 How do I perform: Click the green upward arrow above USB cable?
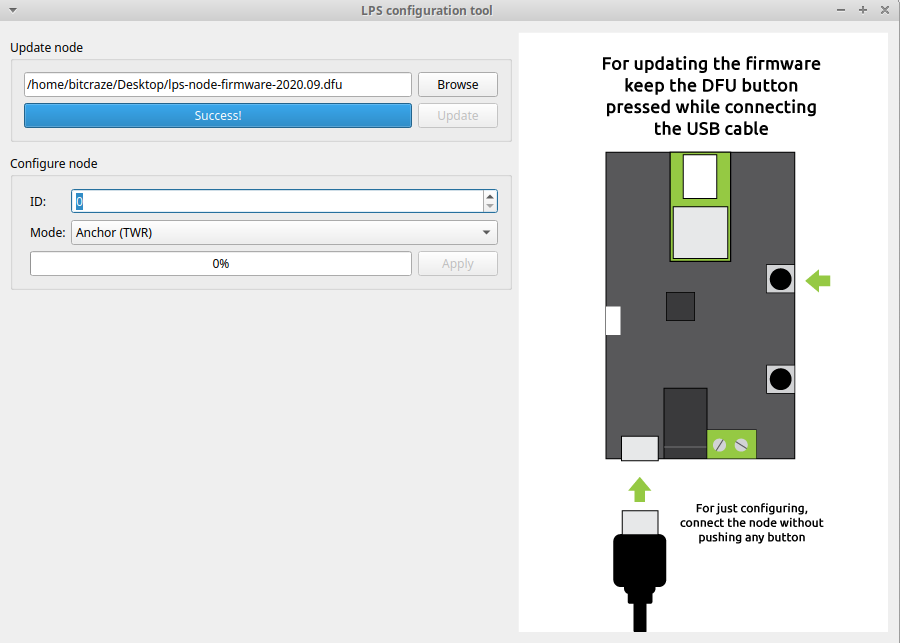click(640, 488)
